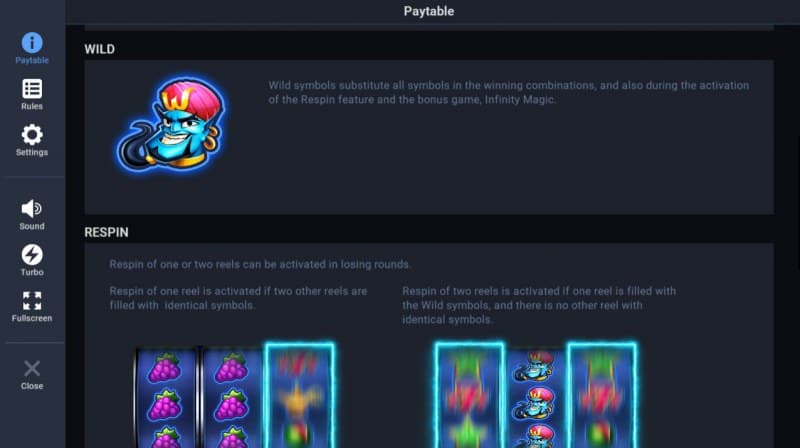Select the RESPIN section heading
The image size is (800, 448).
coord(106,232)
